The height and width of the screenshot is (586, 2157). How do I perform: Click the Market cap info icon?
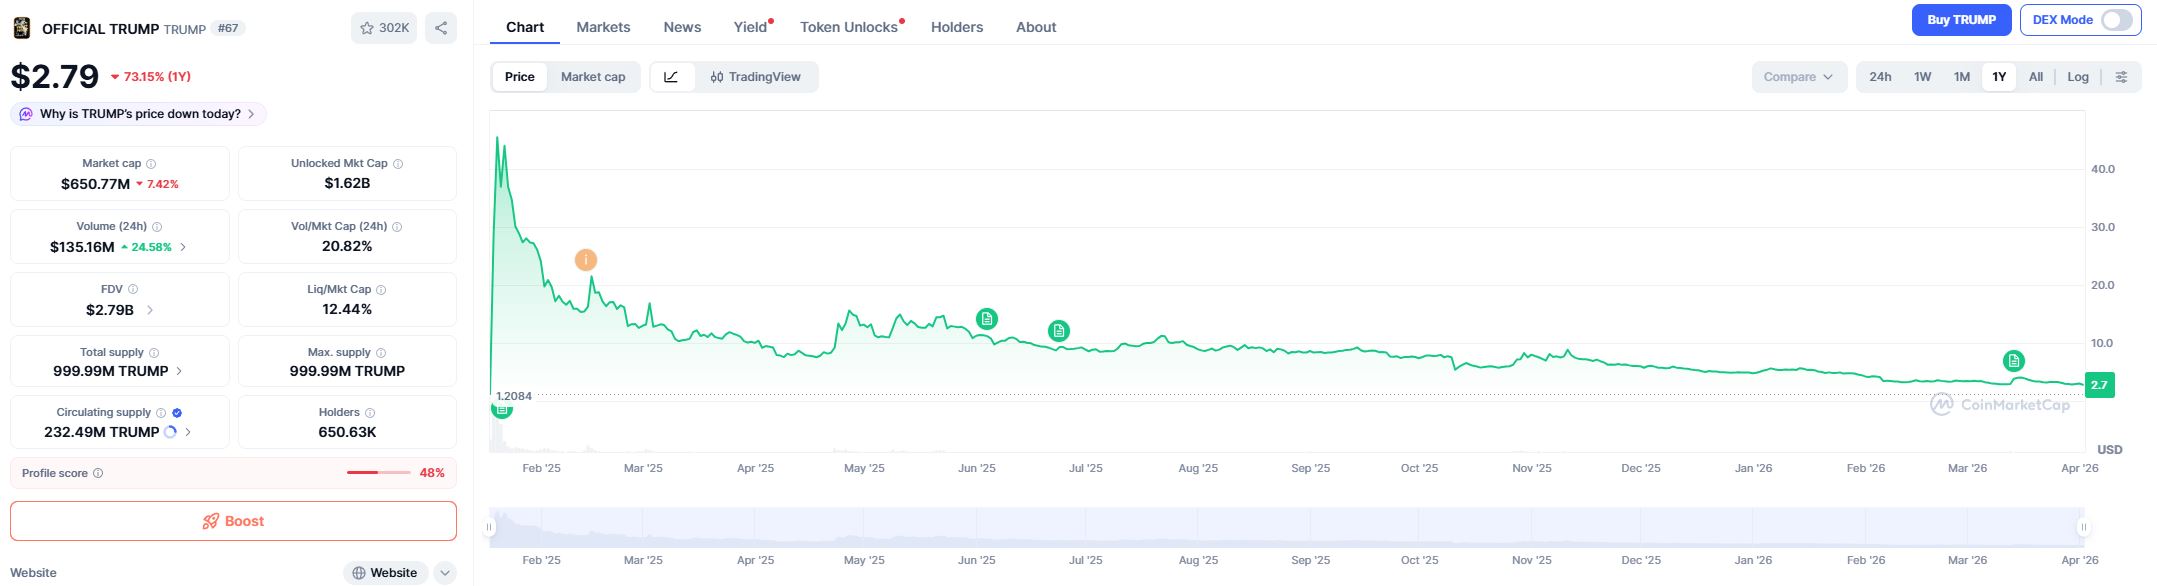click(151, 164)
